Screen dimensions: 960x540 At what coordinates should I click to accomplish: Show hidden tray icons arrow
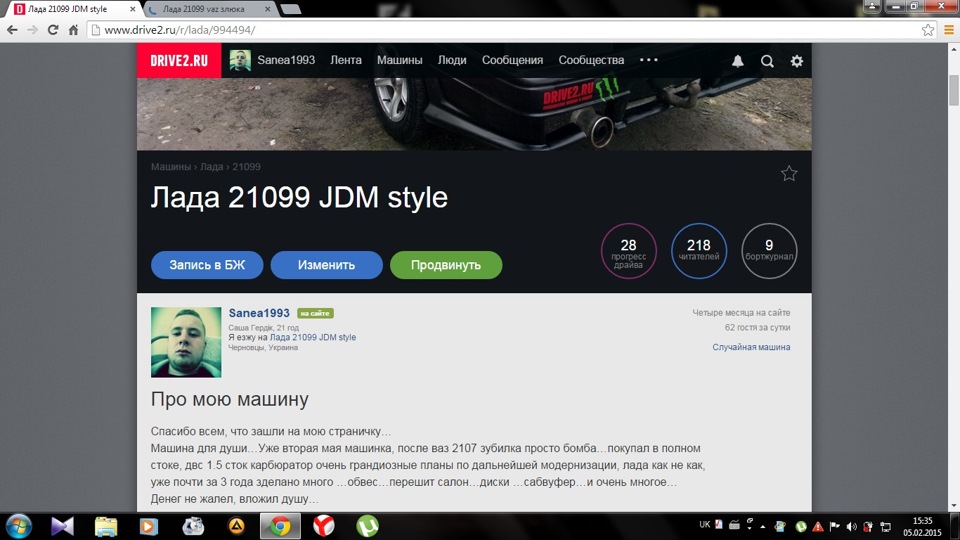pyautogui.click(x=763, y=526)
